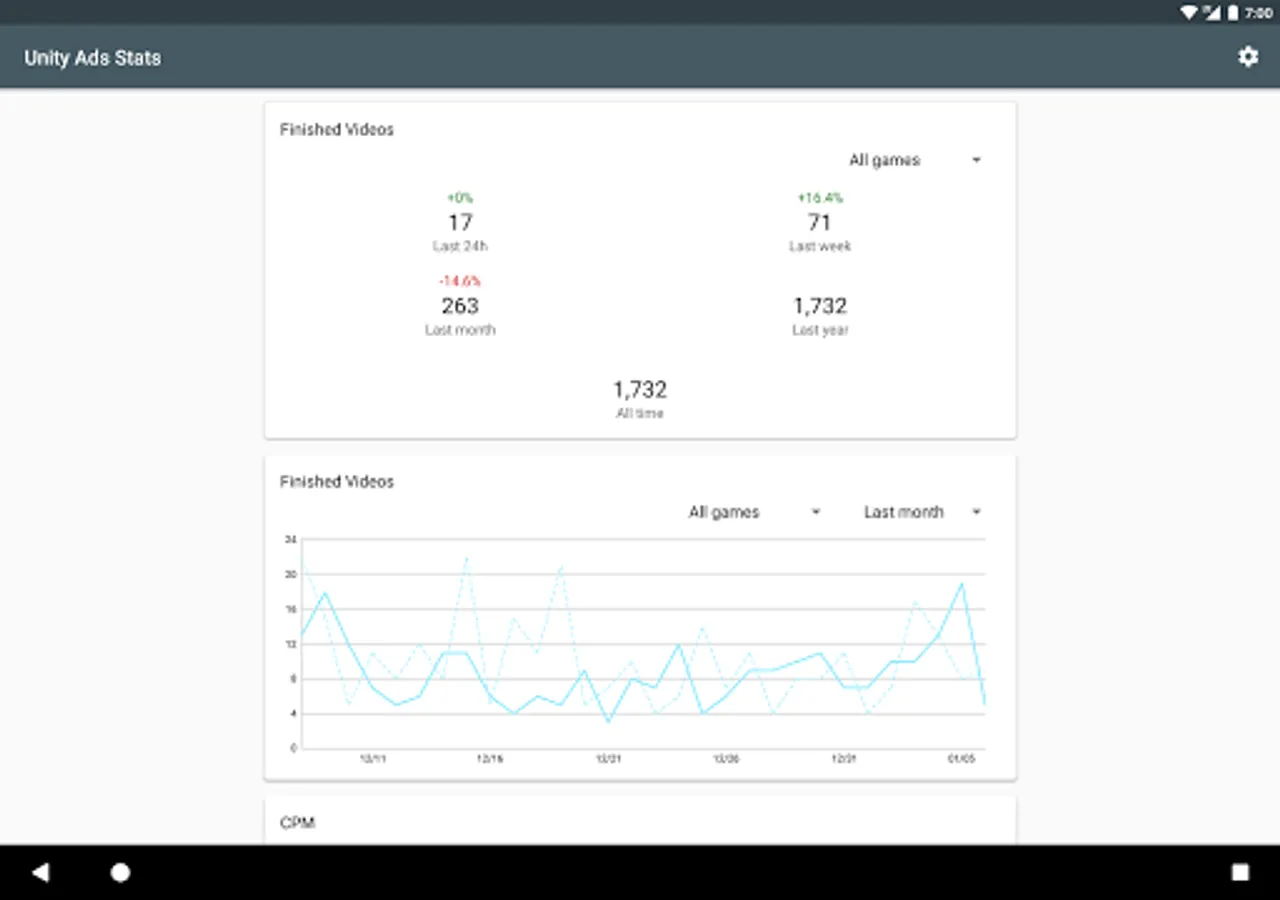The image size is (1280, 900).
Task: Click the 12/21 date label on chart axis
Action: tap(608, 759)
